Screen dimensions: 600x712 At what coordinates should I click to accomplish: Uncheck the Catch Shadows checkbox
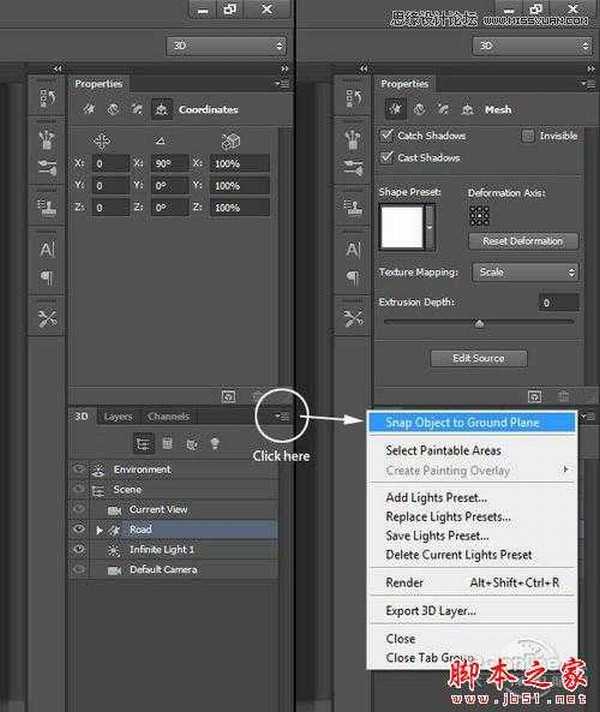[388, 136]
